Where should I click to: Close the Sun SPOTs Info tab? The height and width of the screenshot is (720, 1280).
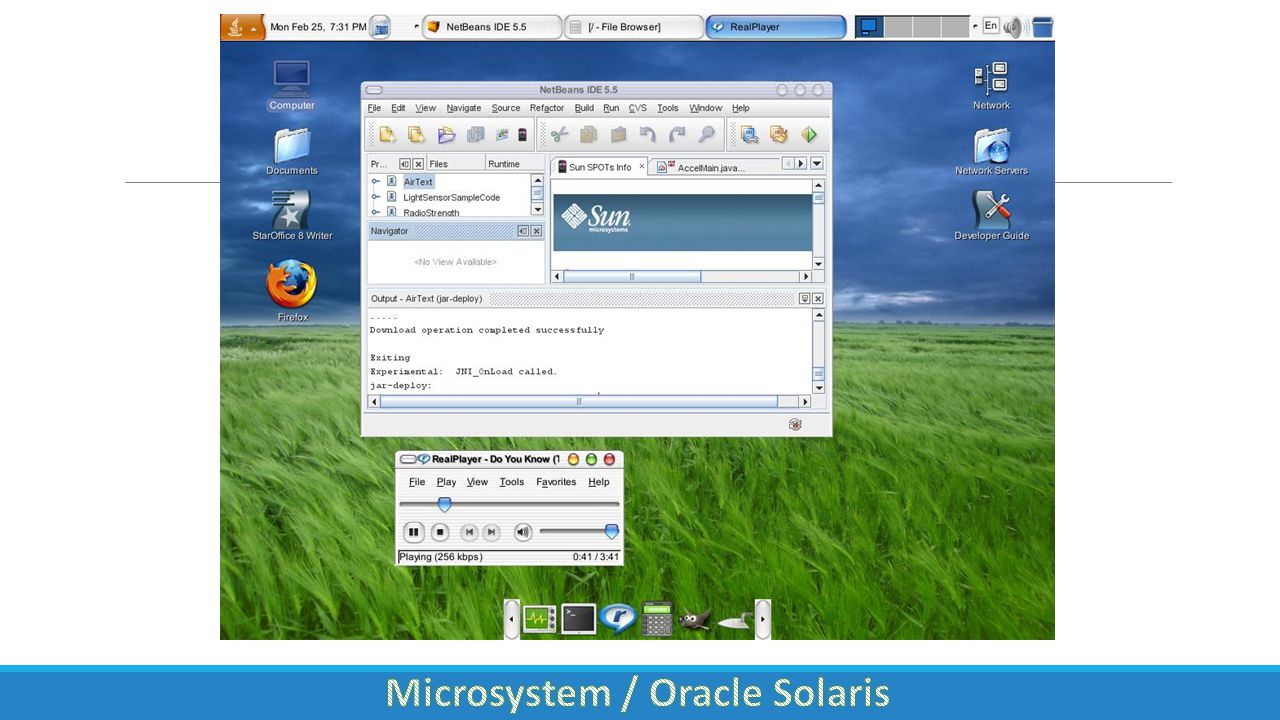tap(642, 167)
